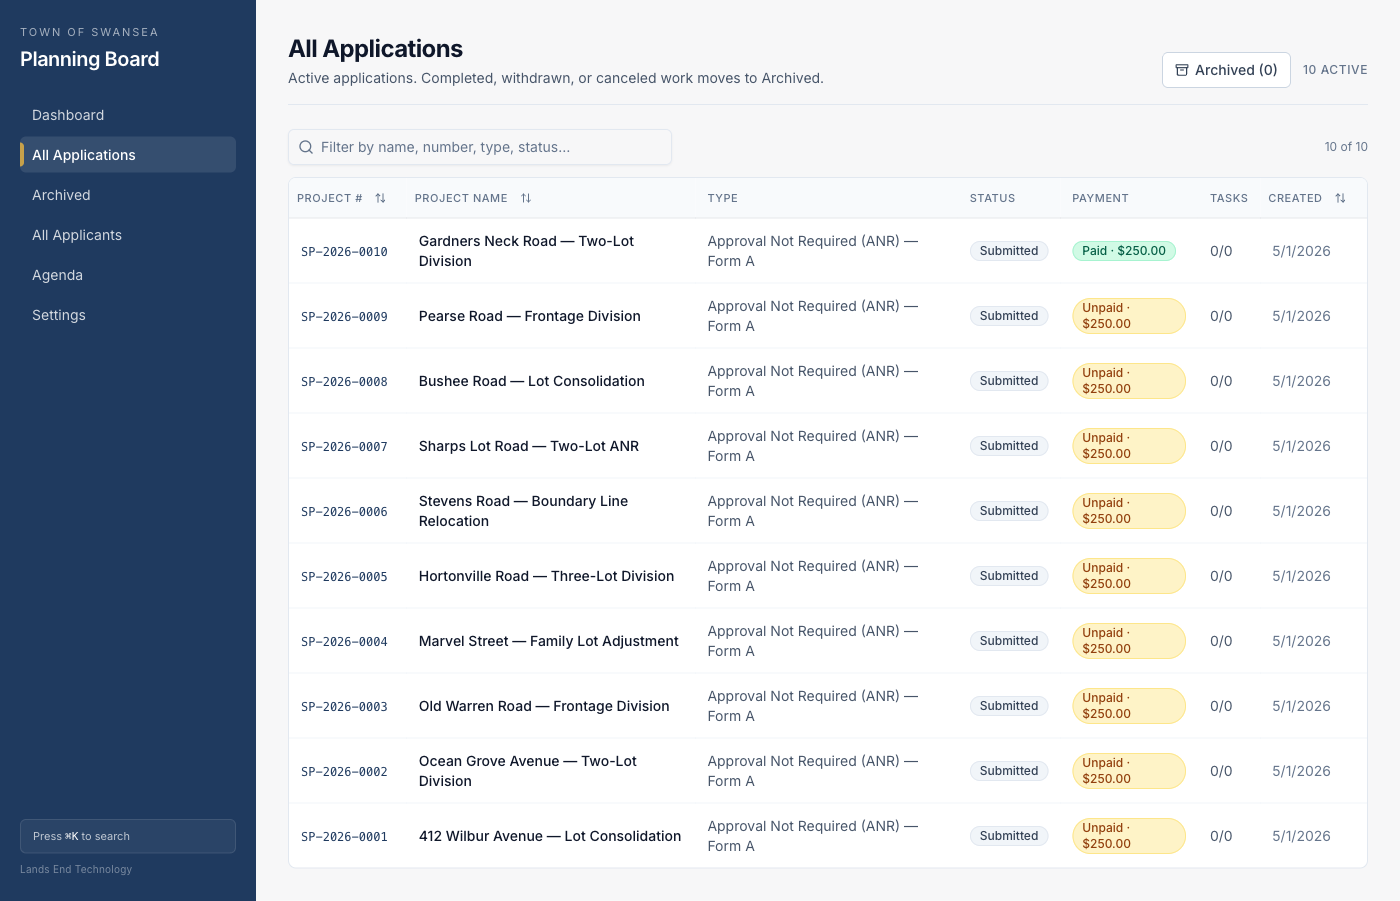Click the 10 of 10 result count
The width and height of the screenshot is (1400, 901).
tap(1346, 147)
